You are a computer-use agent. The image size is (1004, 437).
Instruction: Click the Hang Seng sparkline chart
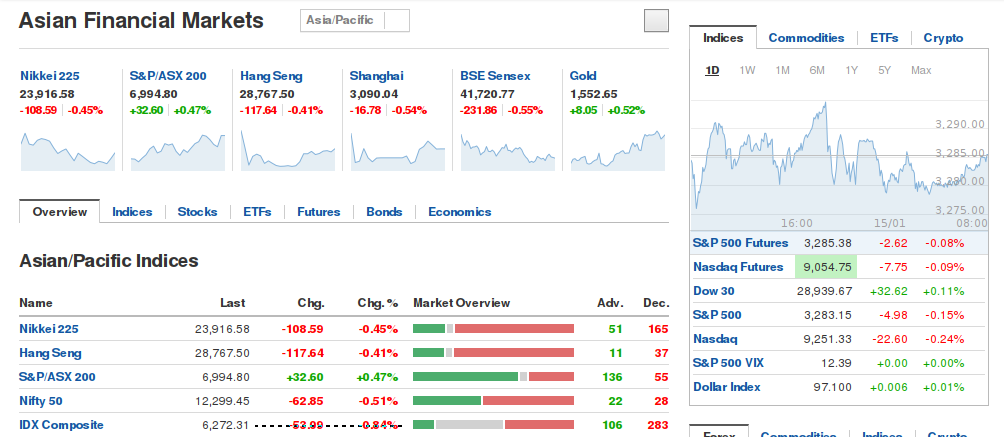coord(288,151)
